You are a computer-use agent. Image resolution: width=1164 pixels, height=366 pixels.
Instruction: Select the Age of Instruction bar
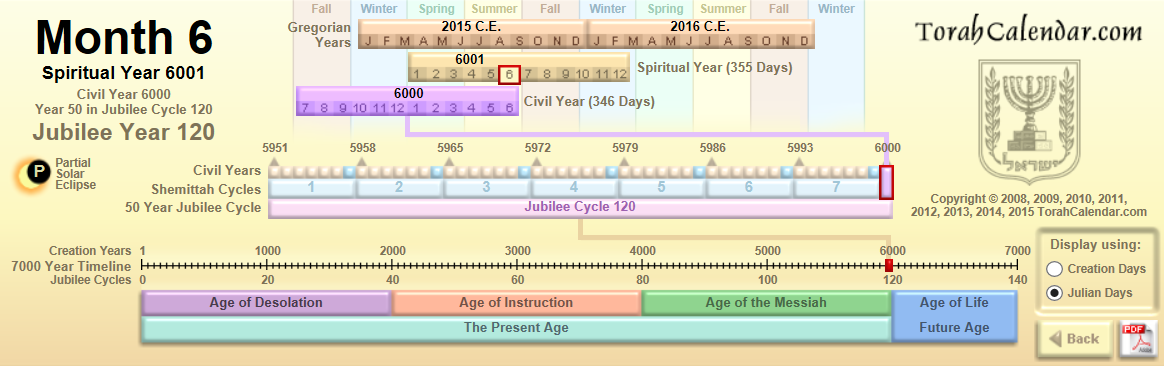click(x=516, y=303)
